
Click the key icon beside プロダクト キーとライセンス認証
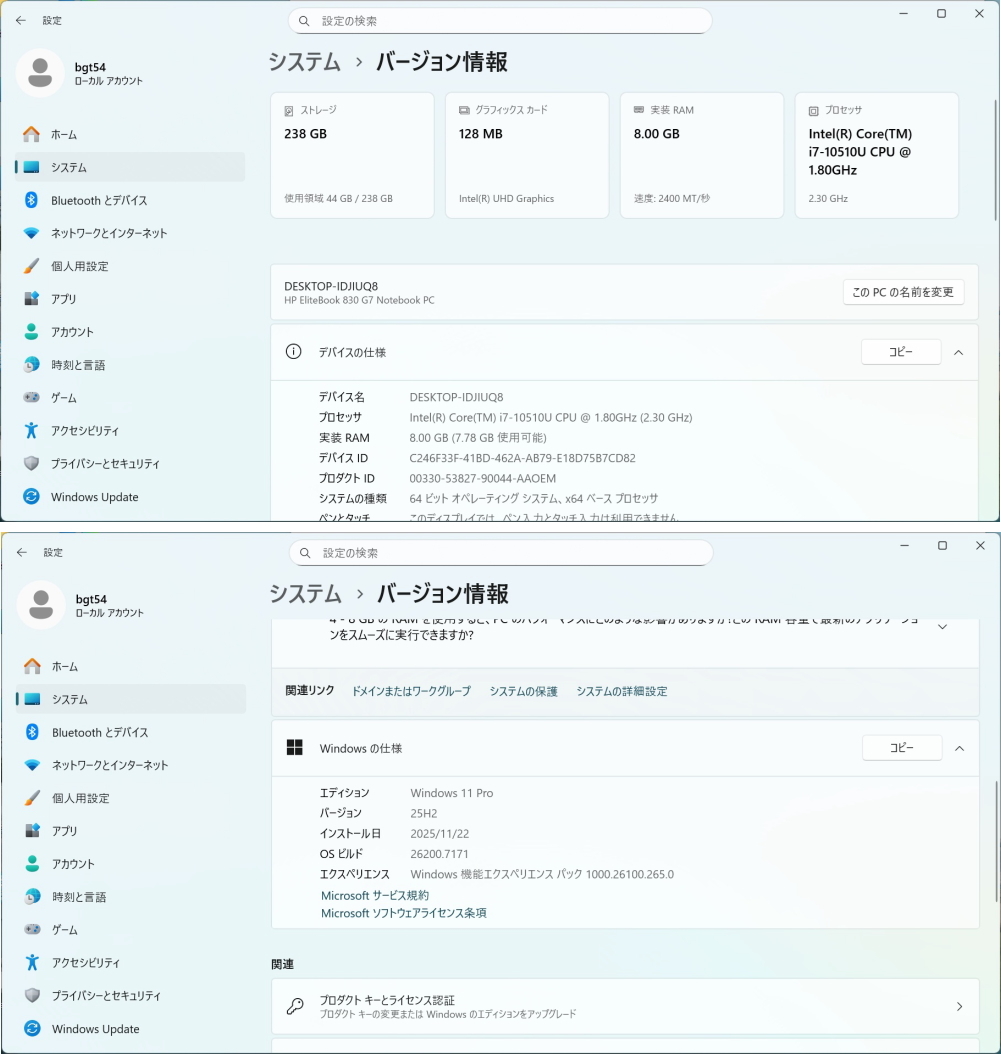point(295,1006)
